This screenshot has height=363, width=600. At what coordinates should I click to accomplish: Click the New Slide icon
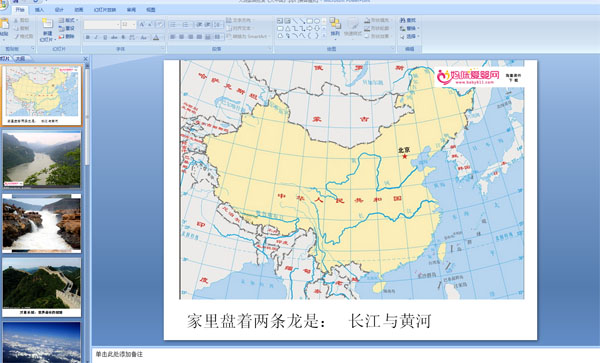[x=47, y=24]
